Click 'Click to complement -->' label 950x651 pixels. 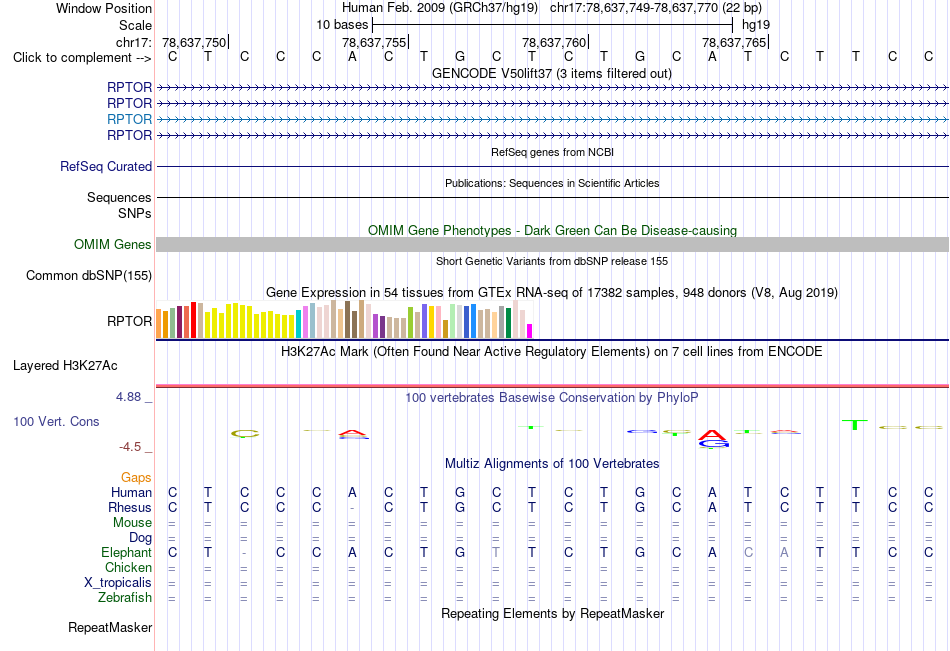(x=82, y=58)
